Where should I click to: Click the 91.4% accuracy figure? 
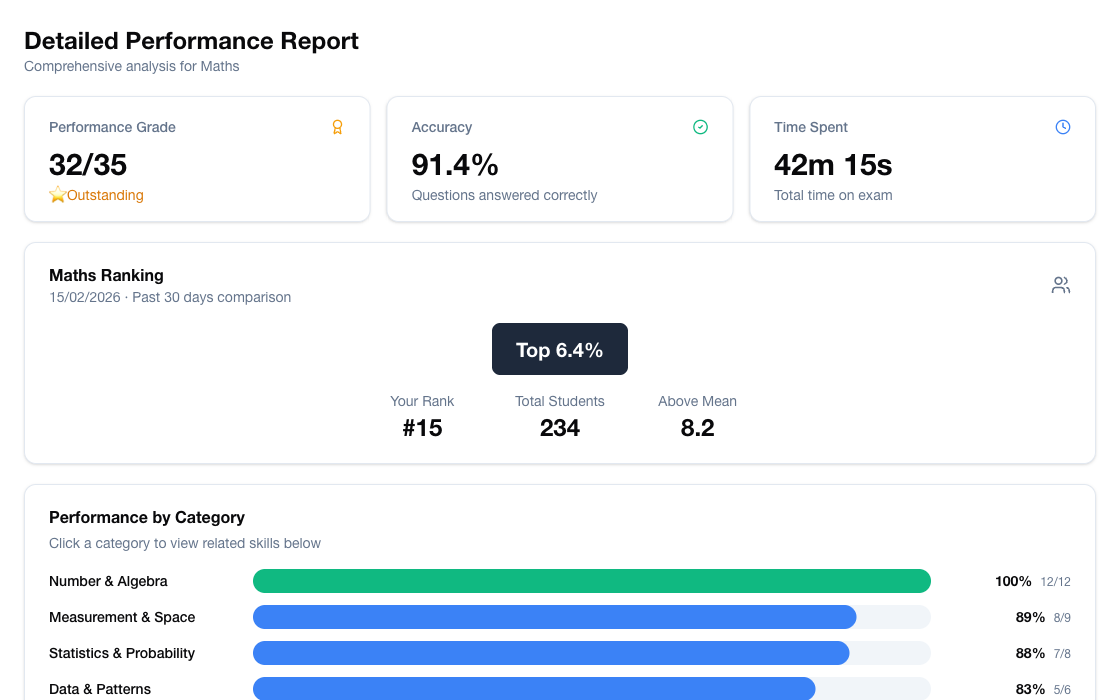click(456, 164)
